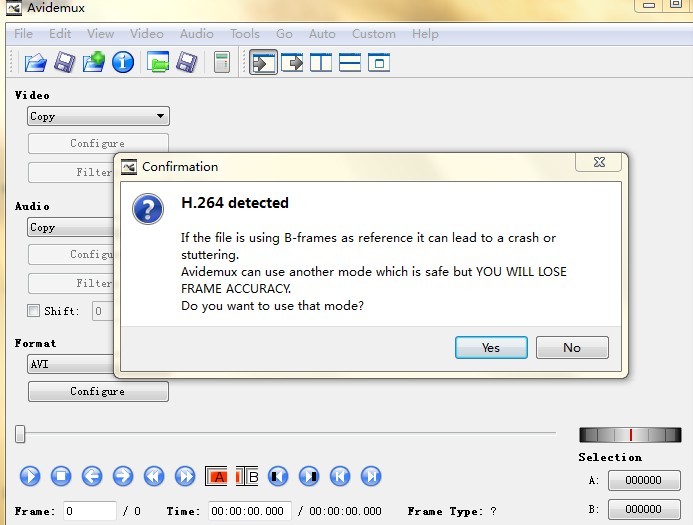The width and height of the screenshot is (693, 525).
Task: Click selection A 000000 button
Action: [x=644, y=480]
